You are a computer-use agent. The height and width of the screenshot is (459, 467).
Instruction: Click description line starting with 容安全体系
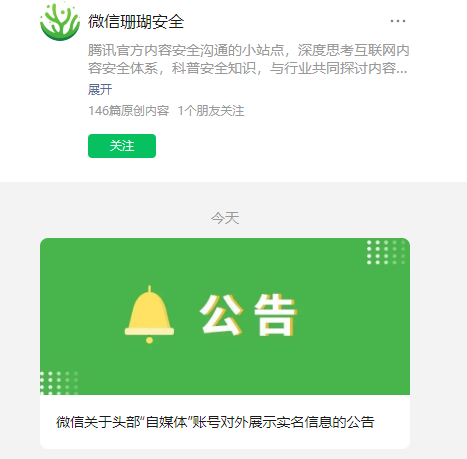248,68
